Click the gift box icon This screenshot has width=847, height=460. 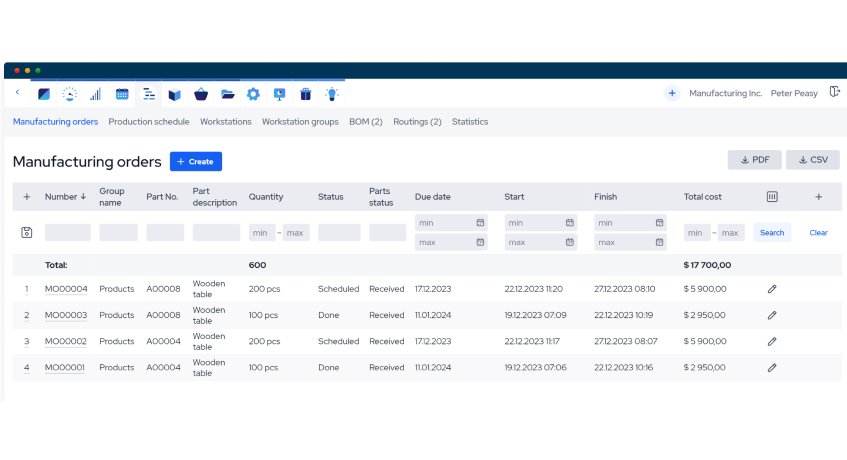(x=305, y=94)
